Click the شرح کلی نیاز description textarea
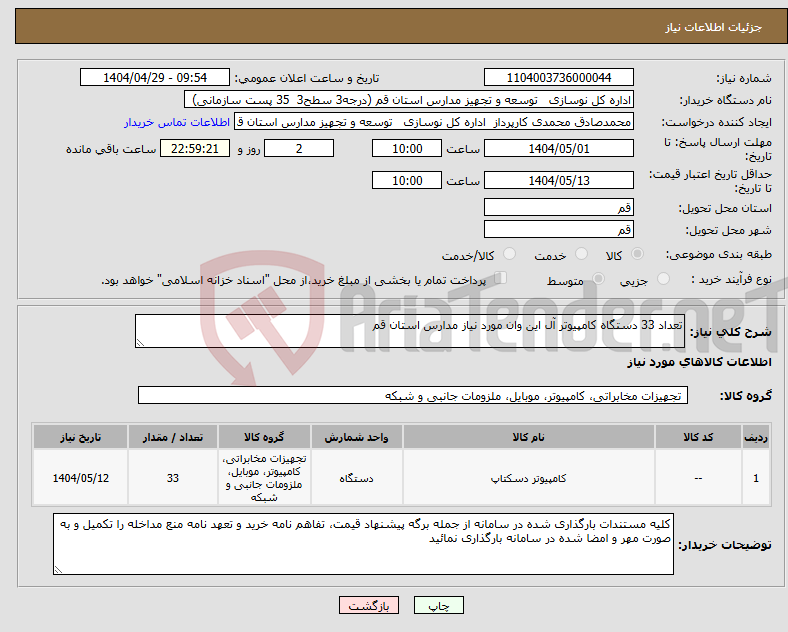 (x=410, y=331)
